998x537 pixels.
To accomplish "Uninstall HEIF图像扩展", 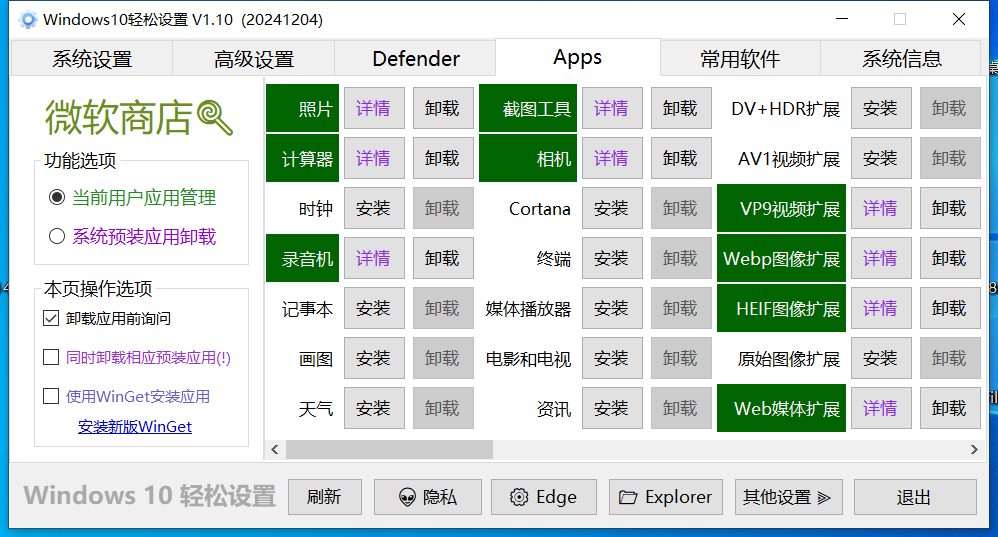I will (x=950, y=308).
